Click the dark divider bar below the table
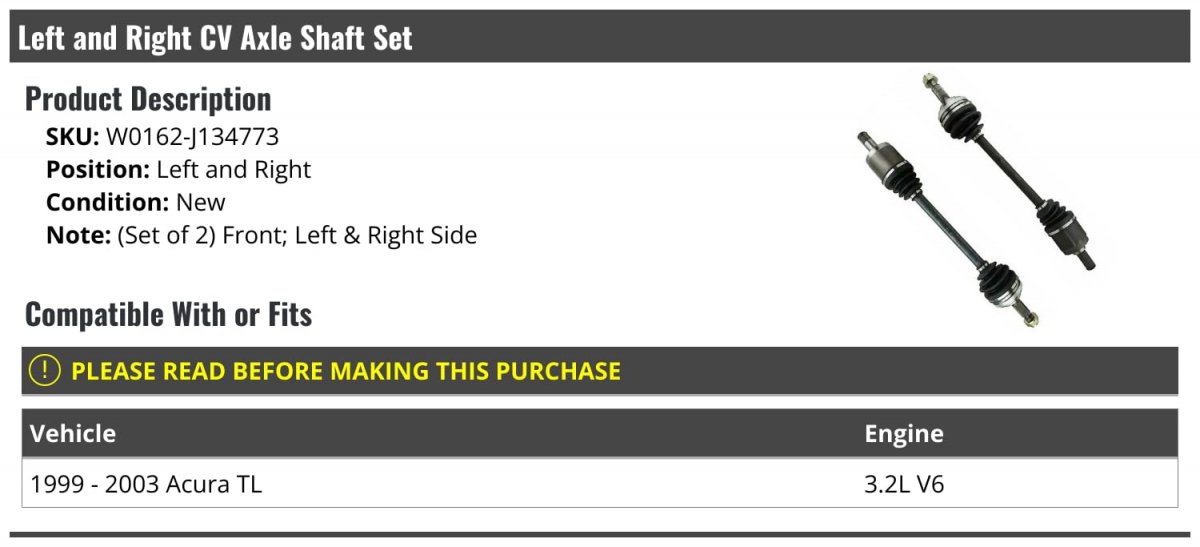Image resolution: width=1200 pixels, height=547 pixels. click(x=600, y=535)
